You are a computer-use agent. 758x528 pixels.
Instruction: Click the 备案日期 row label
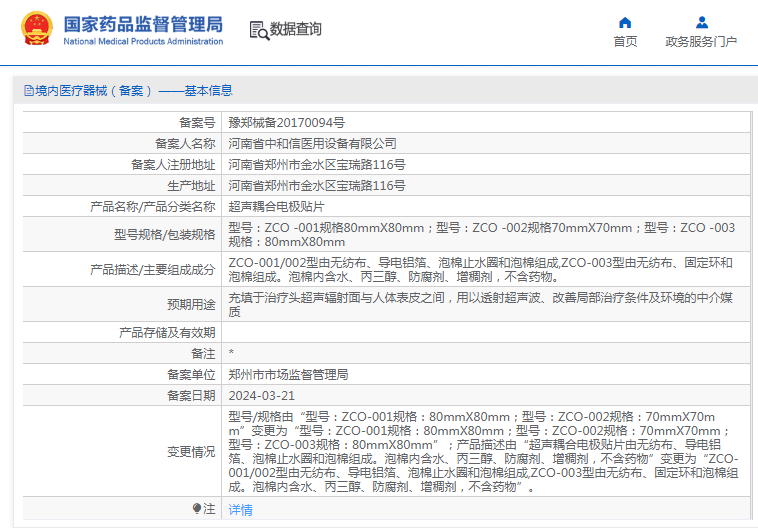point(191,396)
